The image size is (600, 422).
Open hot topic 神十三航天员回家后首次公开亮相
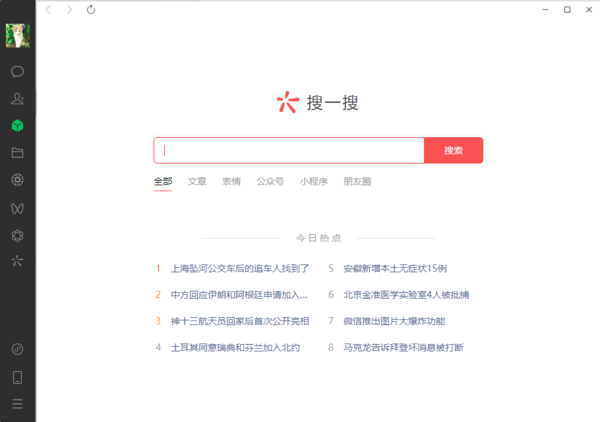[240, 321]
